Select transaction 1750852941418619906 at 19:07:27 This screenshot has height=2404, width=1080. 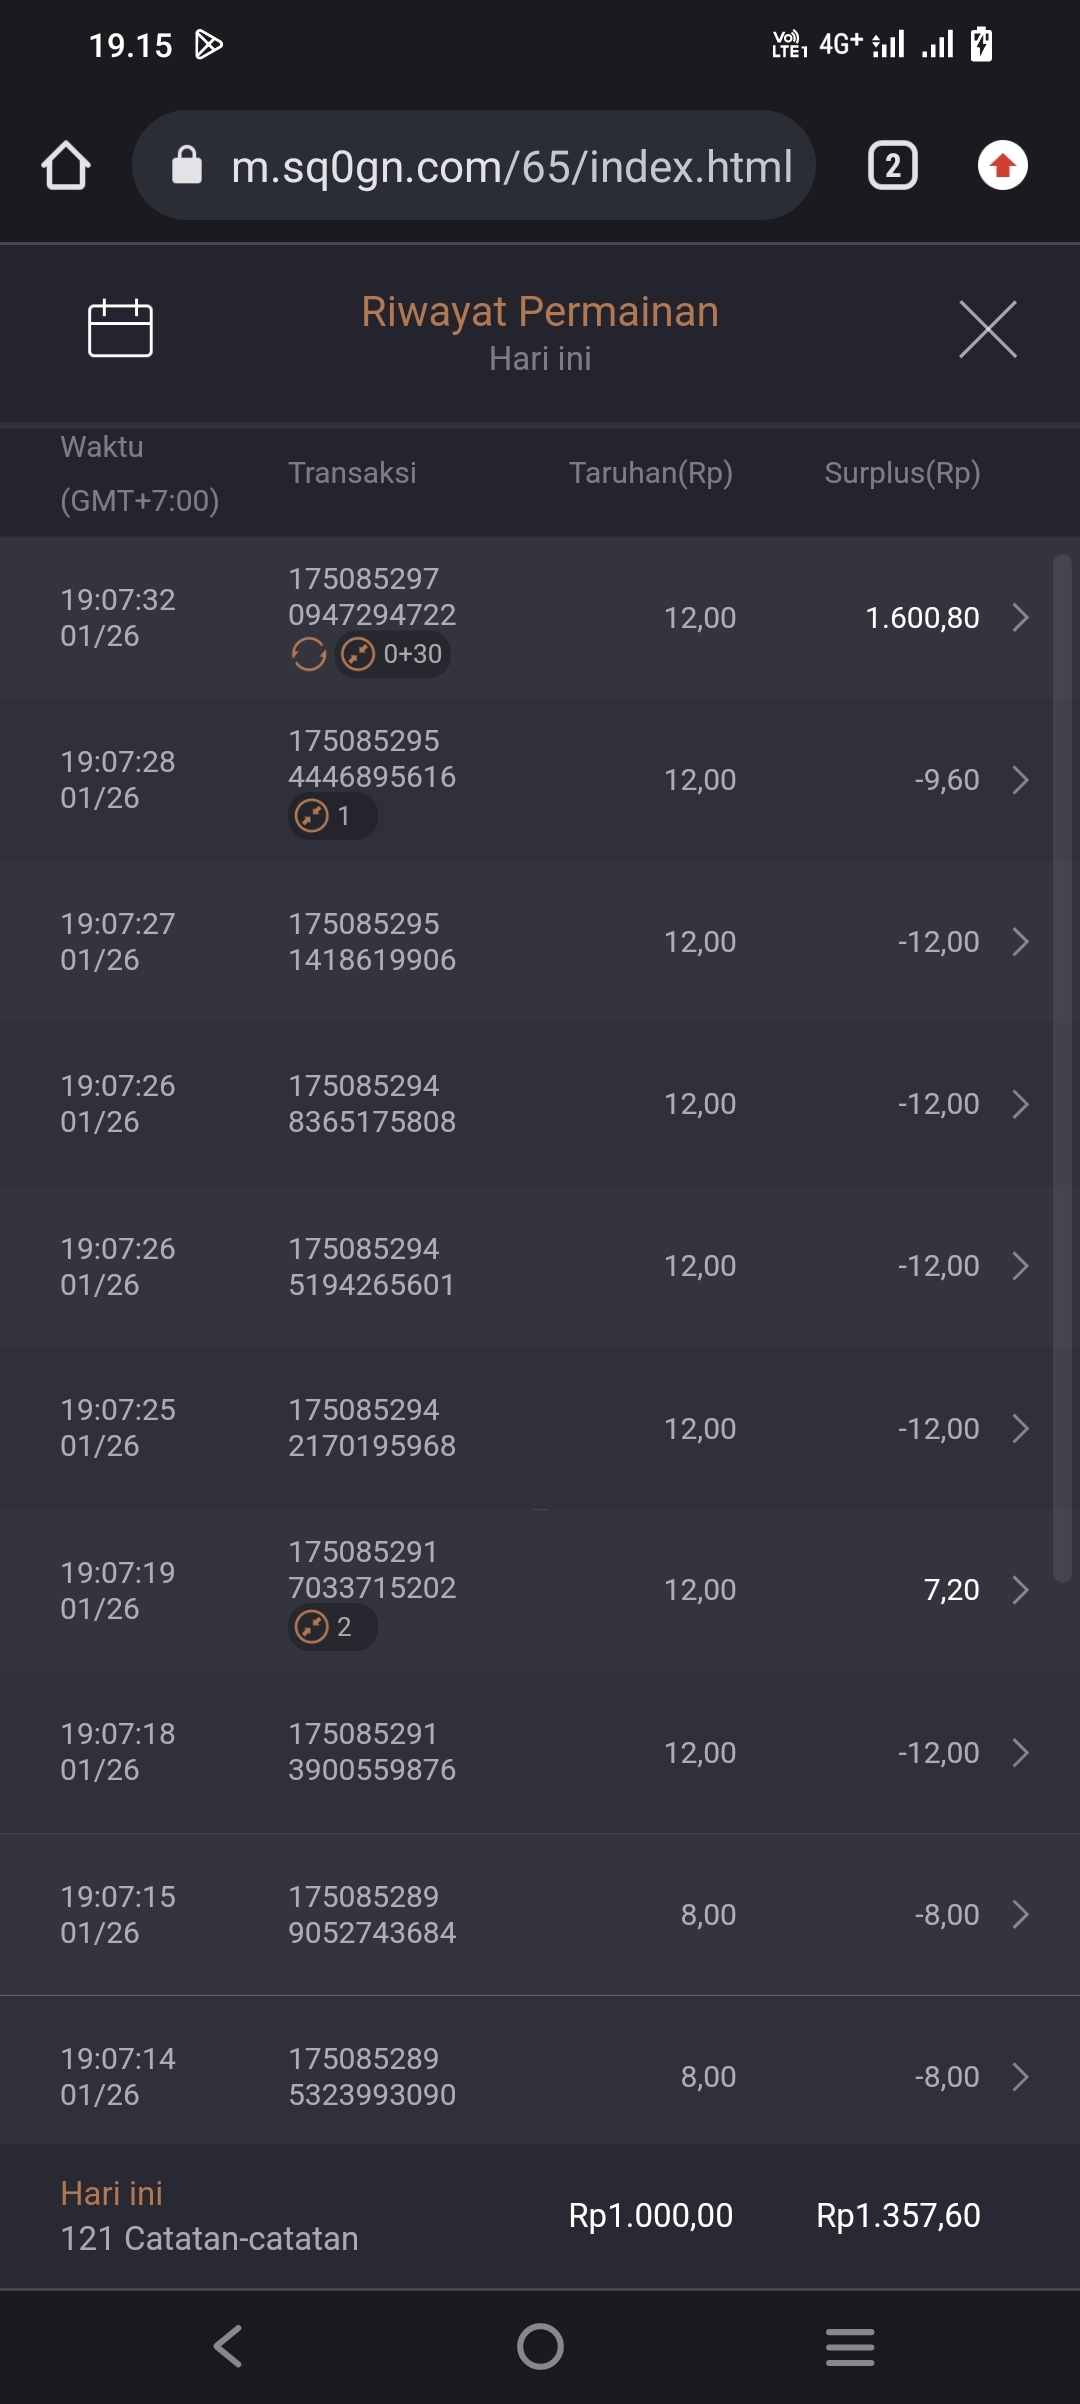click(x=372, y=942)
